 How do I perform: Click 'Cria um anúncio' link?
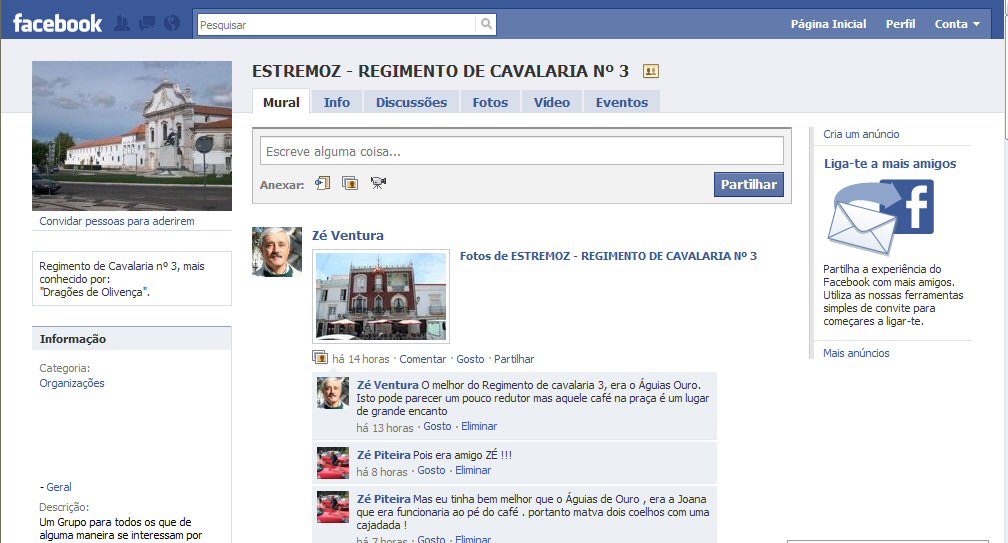pyautogui.click(x=861, y=134)
